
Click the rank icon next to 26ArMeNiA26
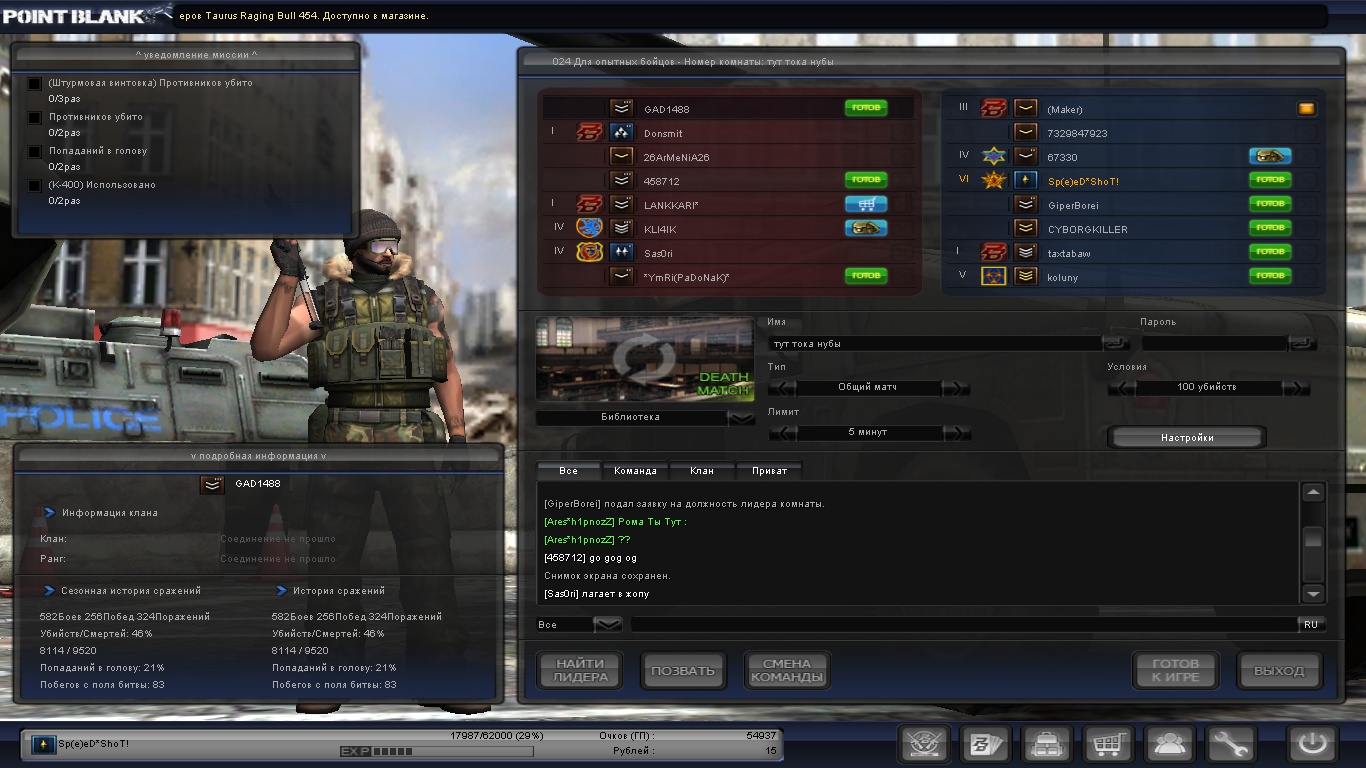click(621, 156)
